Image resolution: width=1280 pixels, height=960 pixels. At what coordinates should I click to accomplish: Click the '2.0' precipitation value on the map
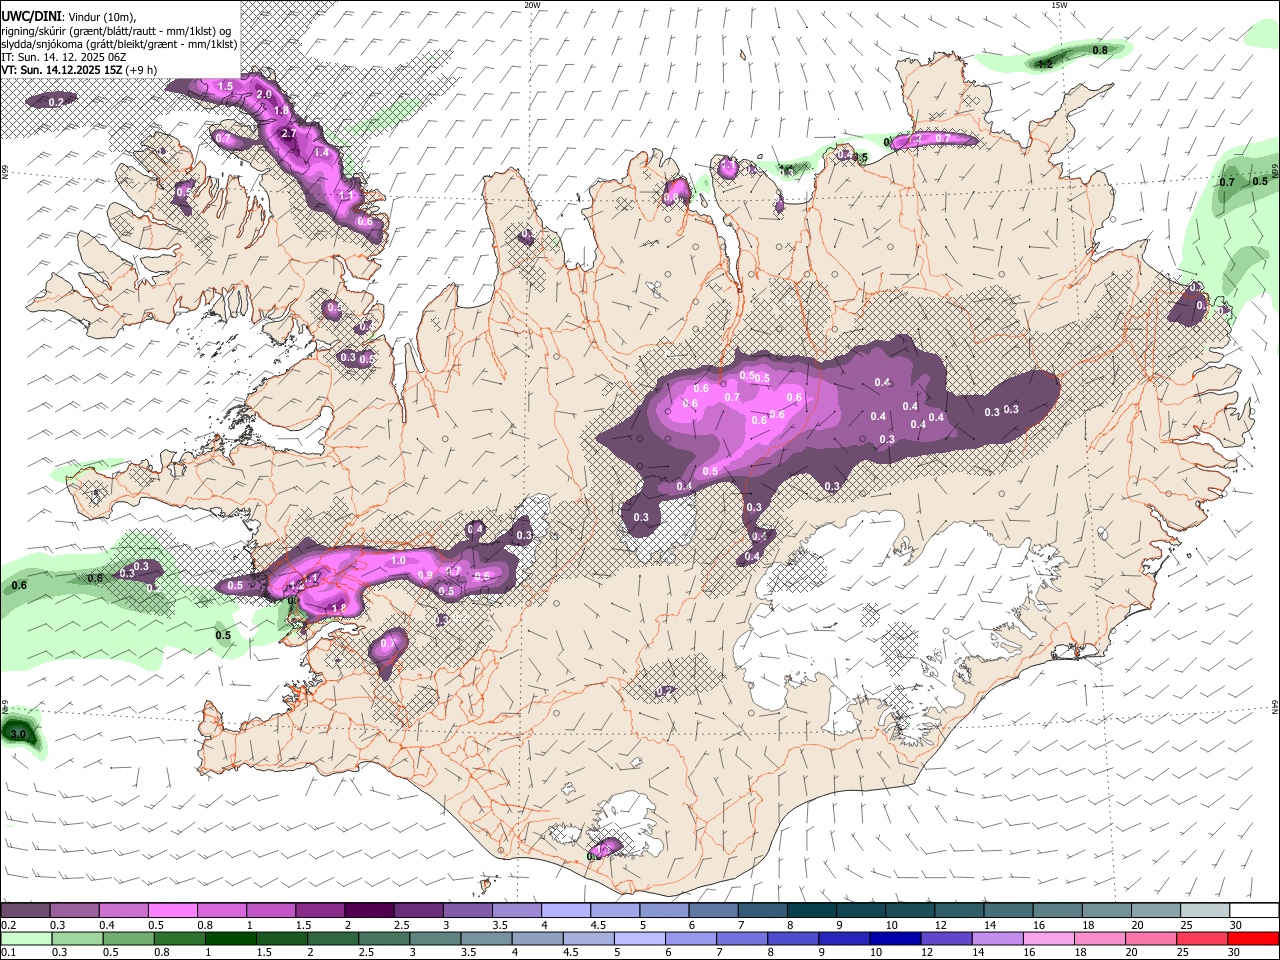point(264,94)
